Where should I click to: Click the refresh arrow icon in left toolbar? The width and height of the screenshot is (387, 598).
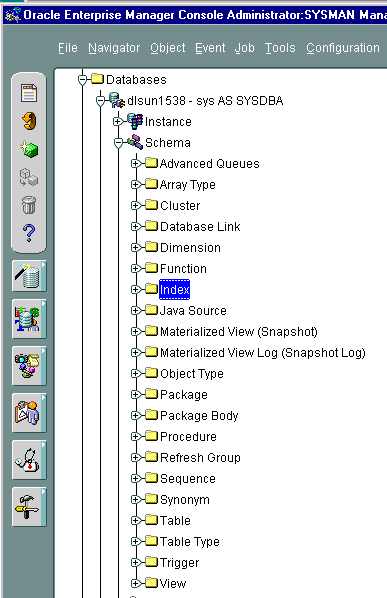(x=29, y=121)
